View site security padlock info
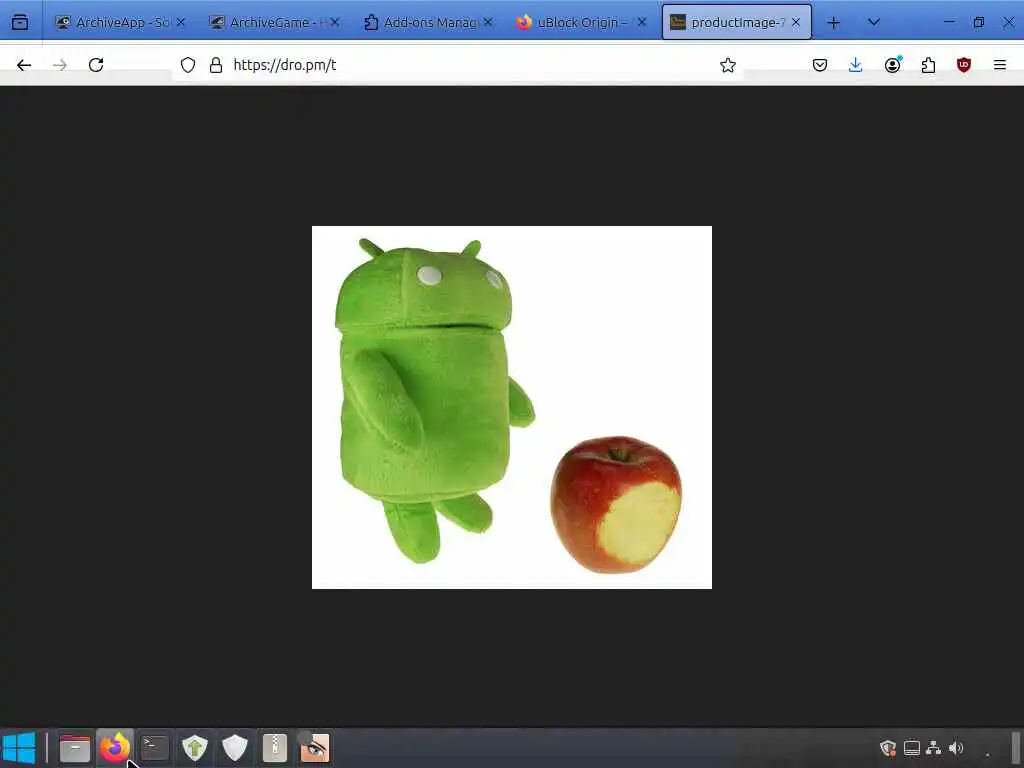This screenshot has width=1024, height=768. coord(216,65)
